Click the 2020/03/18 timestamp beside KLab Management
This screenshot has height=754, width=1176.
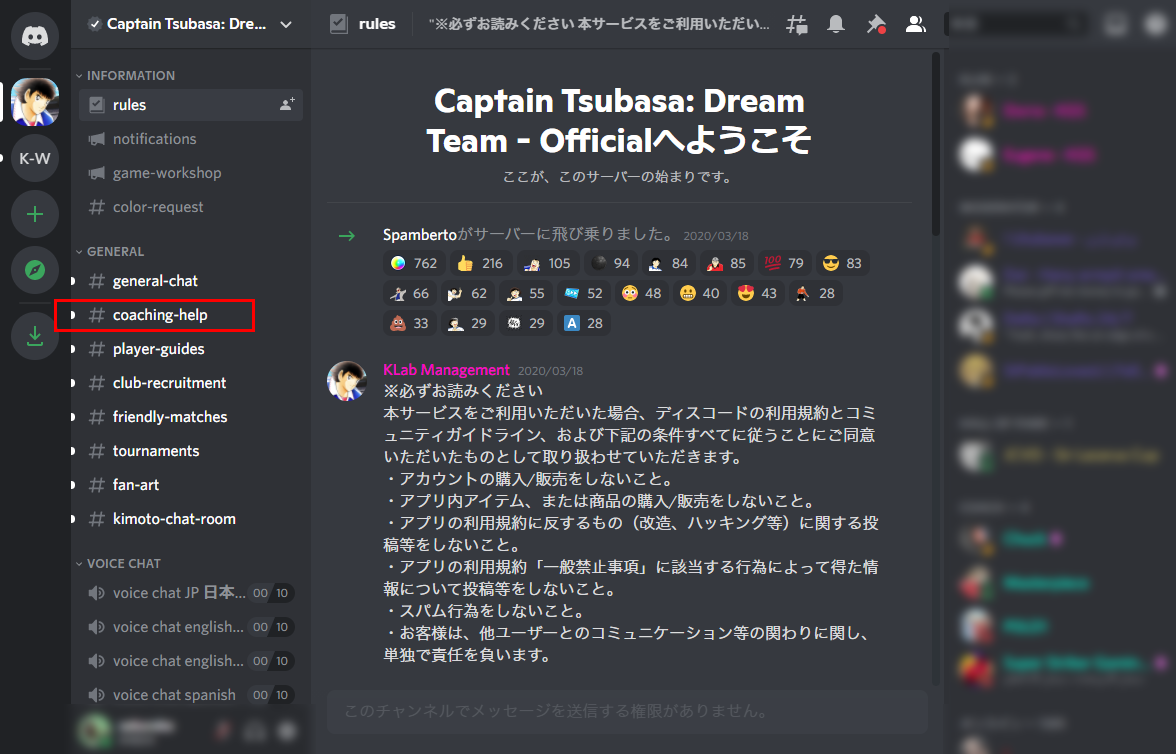pyautogui.click(x=550, y=371)
